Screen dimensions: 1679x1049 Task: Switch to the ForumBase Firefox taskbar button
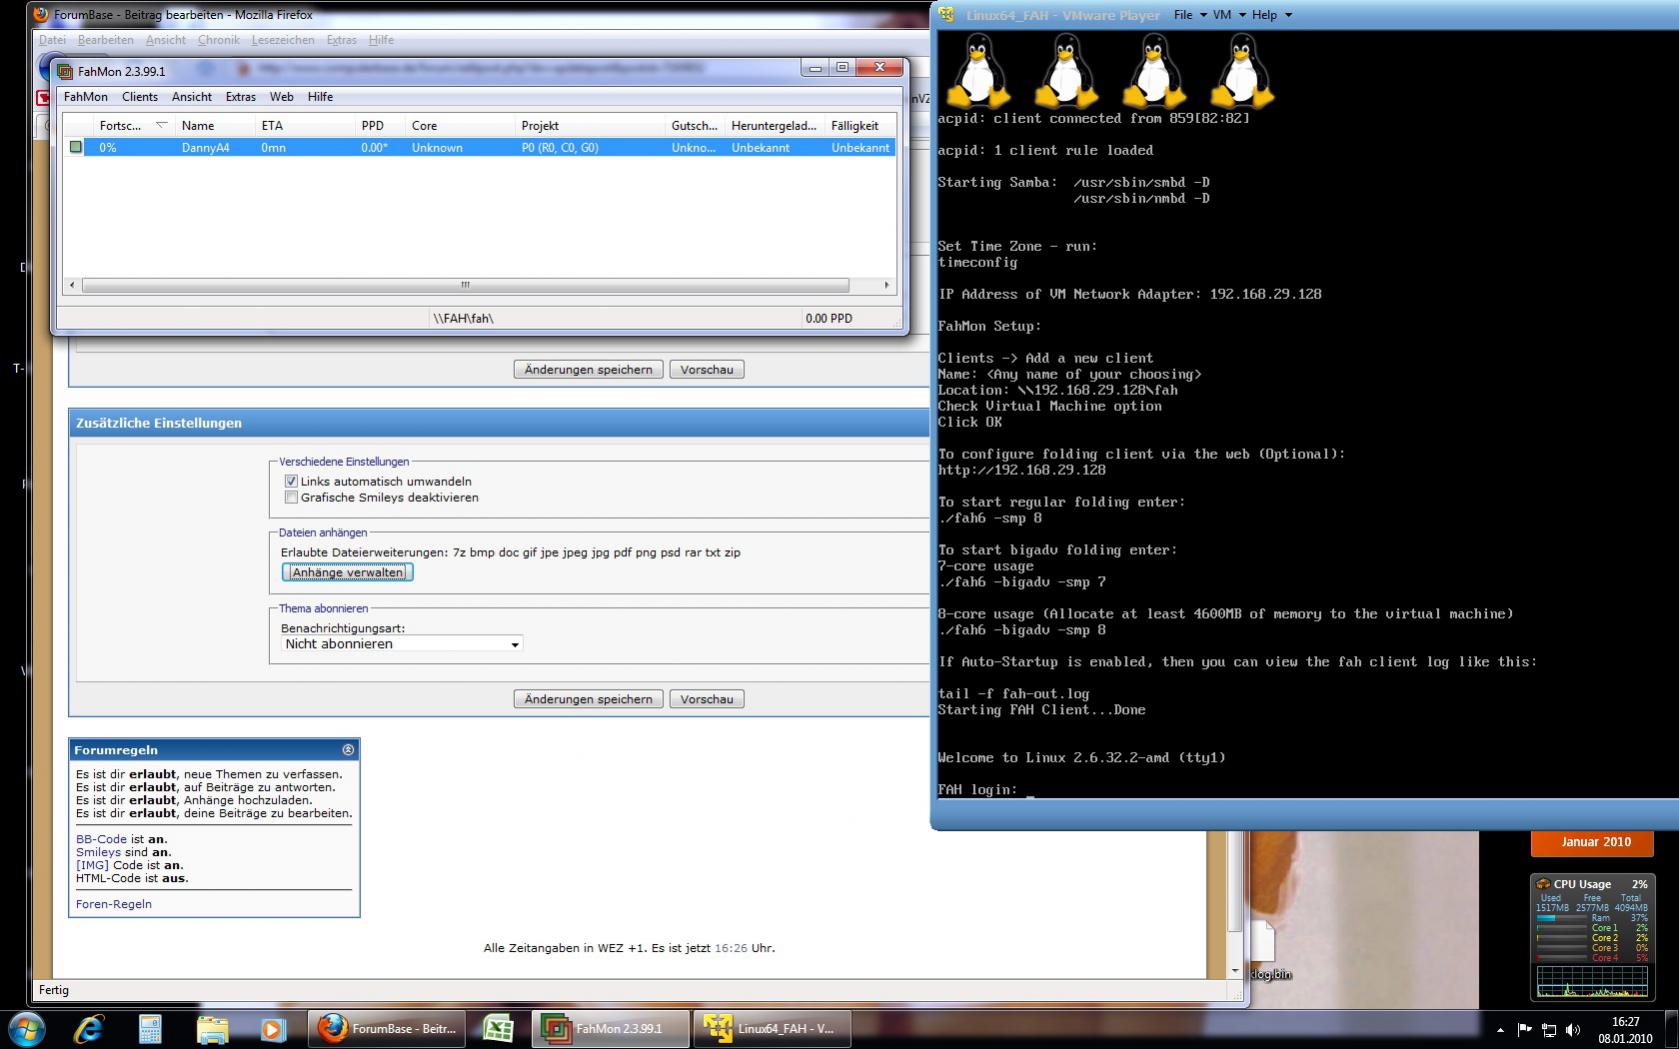(388, 1028)
